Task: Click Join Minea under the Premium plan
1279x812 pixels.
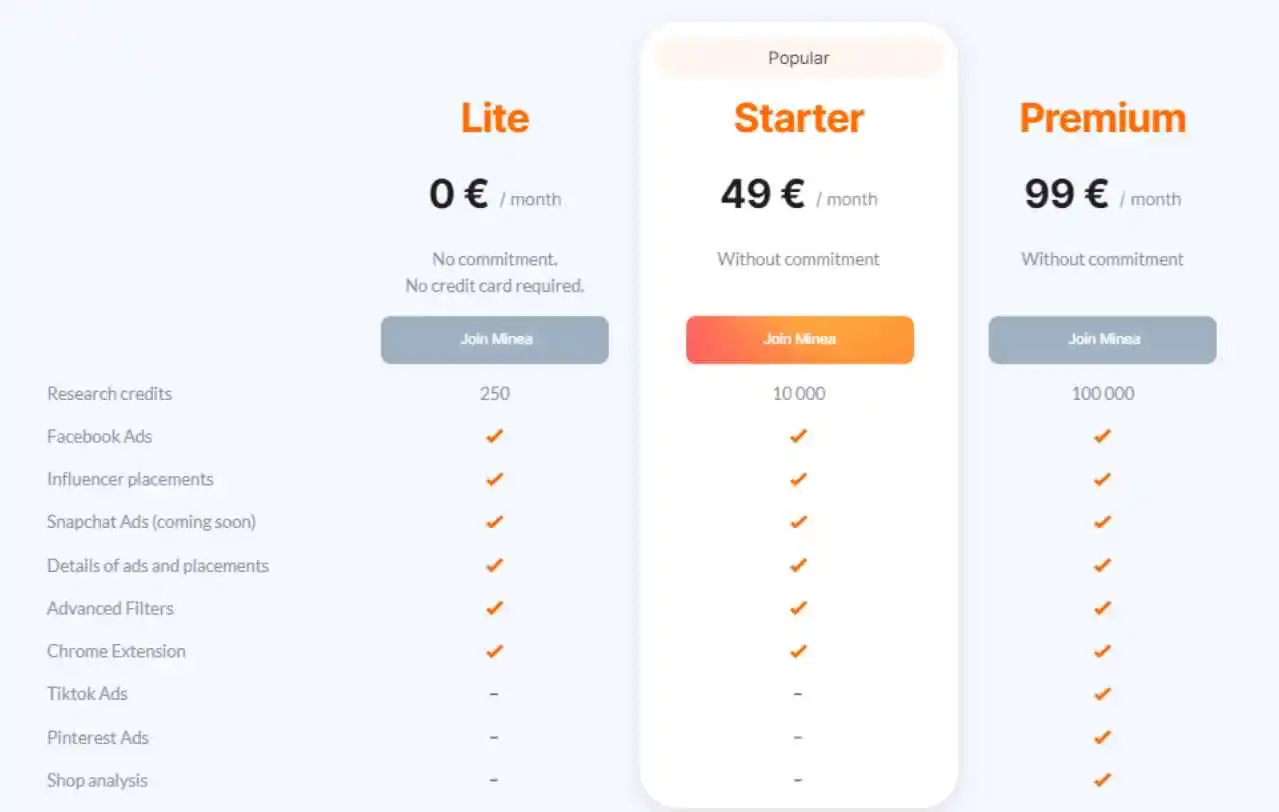Action: click(1101, 339)
